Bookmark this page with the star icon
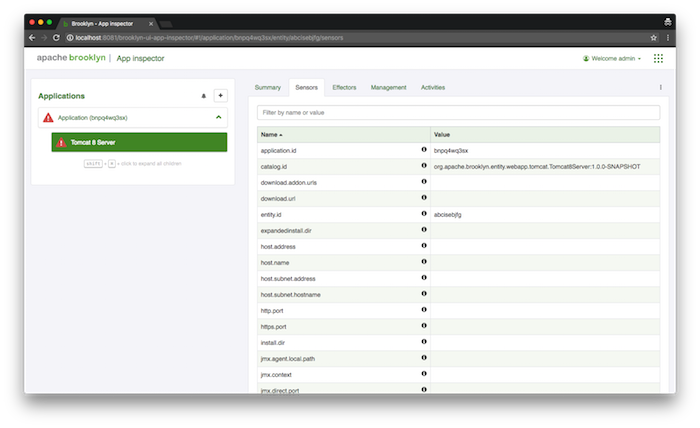700x428 pixels. coord(653,37)
